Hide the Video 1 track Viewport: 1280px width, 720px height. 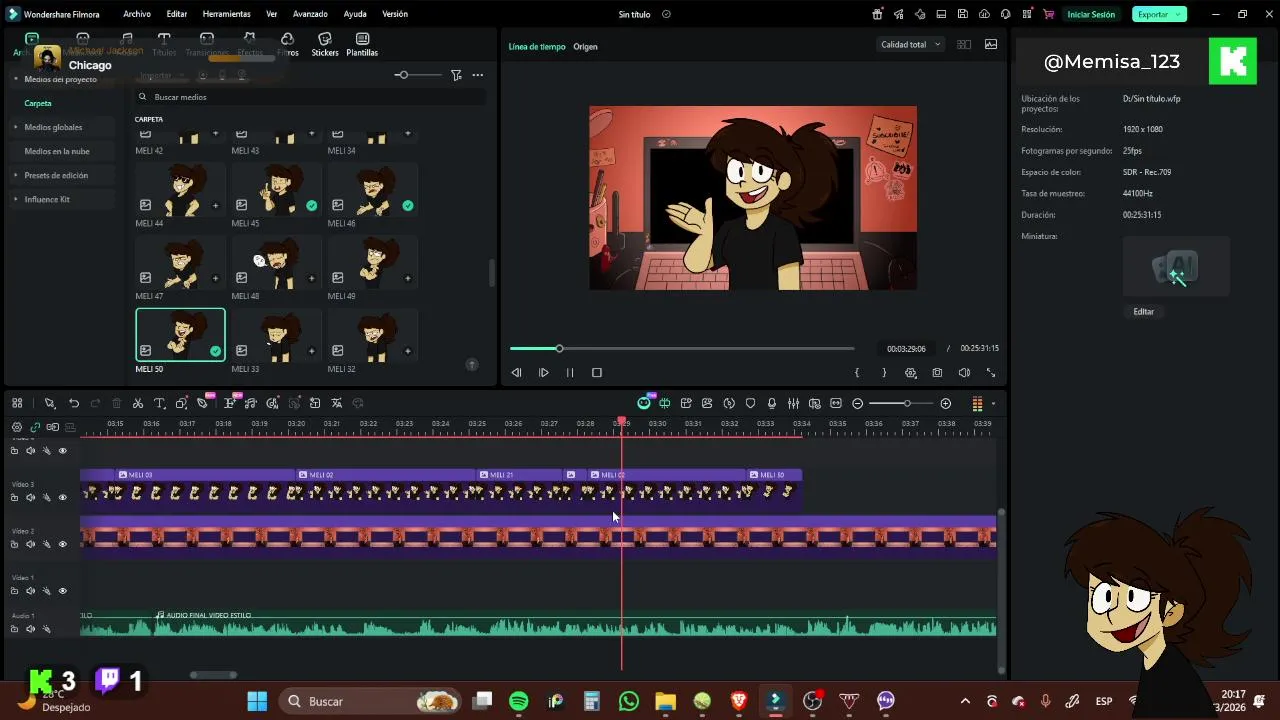[x=62, y=591]
